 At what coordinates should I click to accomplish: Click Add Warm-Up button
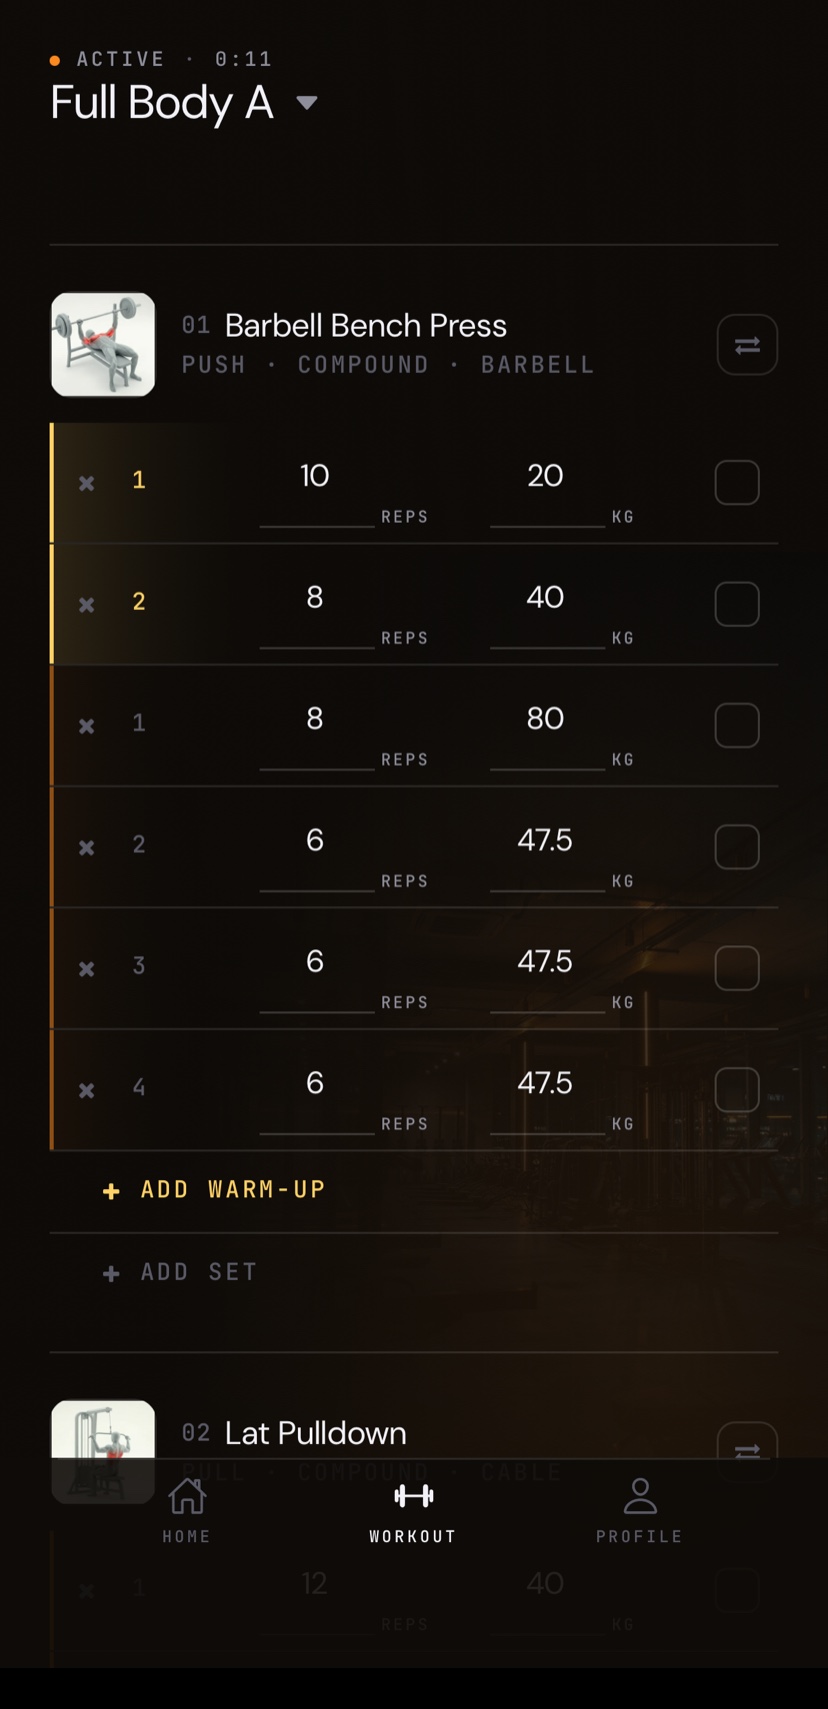(214, 1190)
